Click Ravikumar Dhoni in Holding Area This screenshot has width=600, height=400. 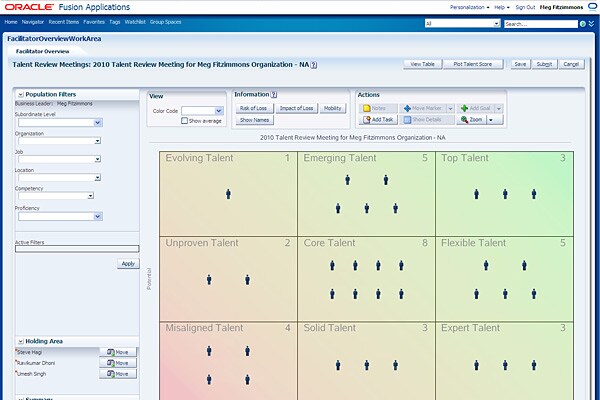pyautogui.click(x=36, y=363)
